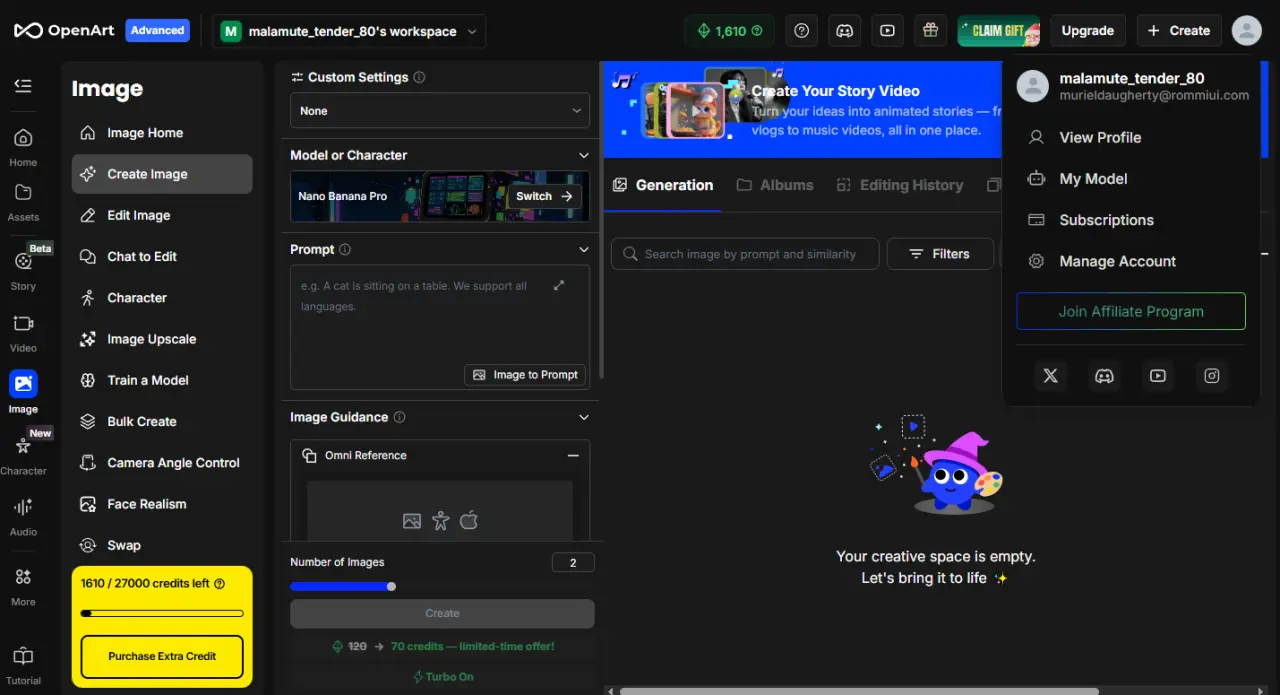Open More section in the left rail

point(23,586)
